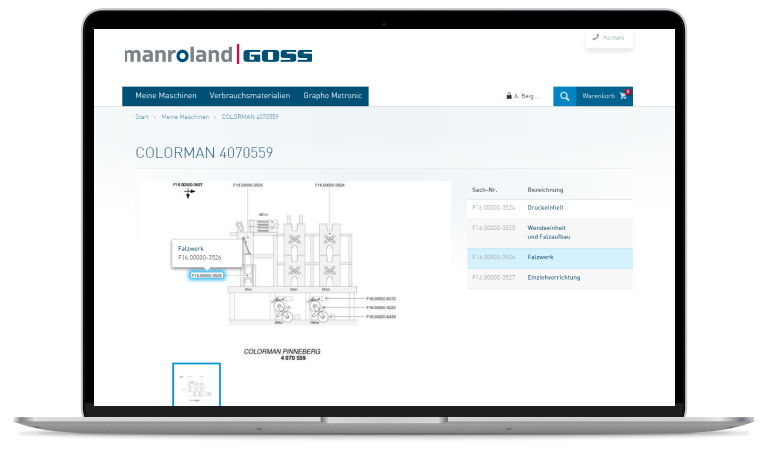The width and height of the screenshot is (768, 449).
Task: Open the Grapho Metronic menu
Action: pos(333,96)
